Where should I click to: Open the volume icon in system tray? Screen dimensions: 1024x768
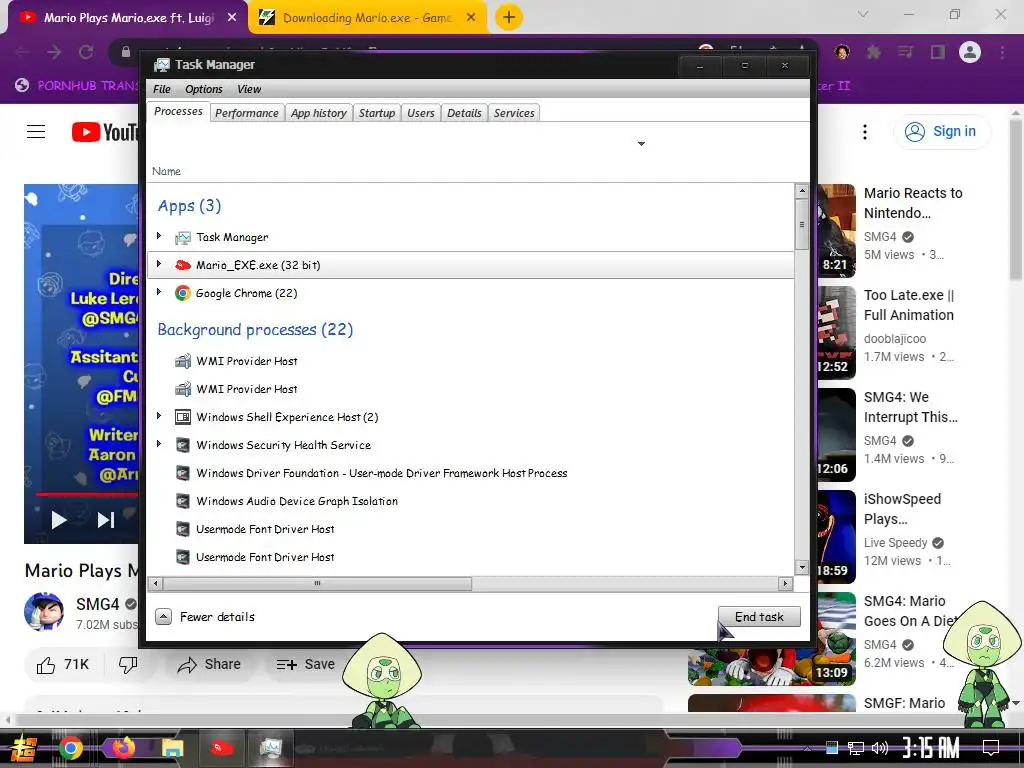coord(880,748)
